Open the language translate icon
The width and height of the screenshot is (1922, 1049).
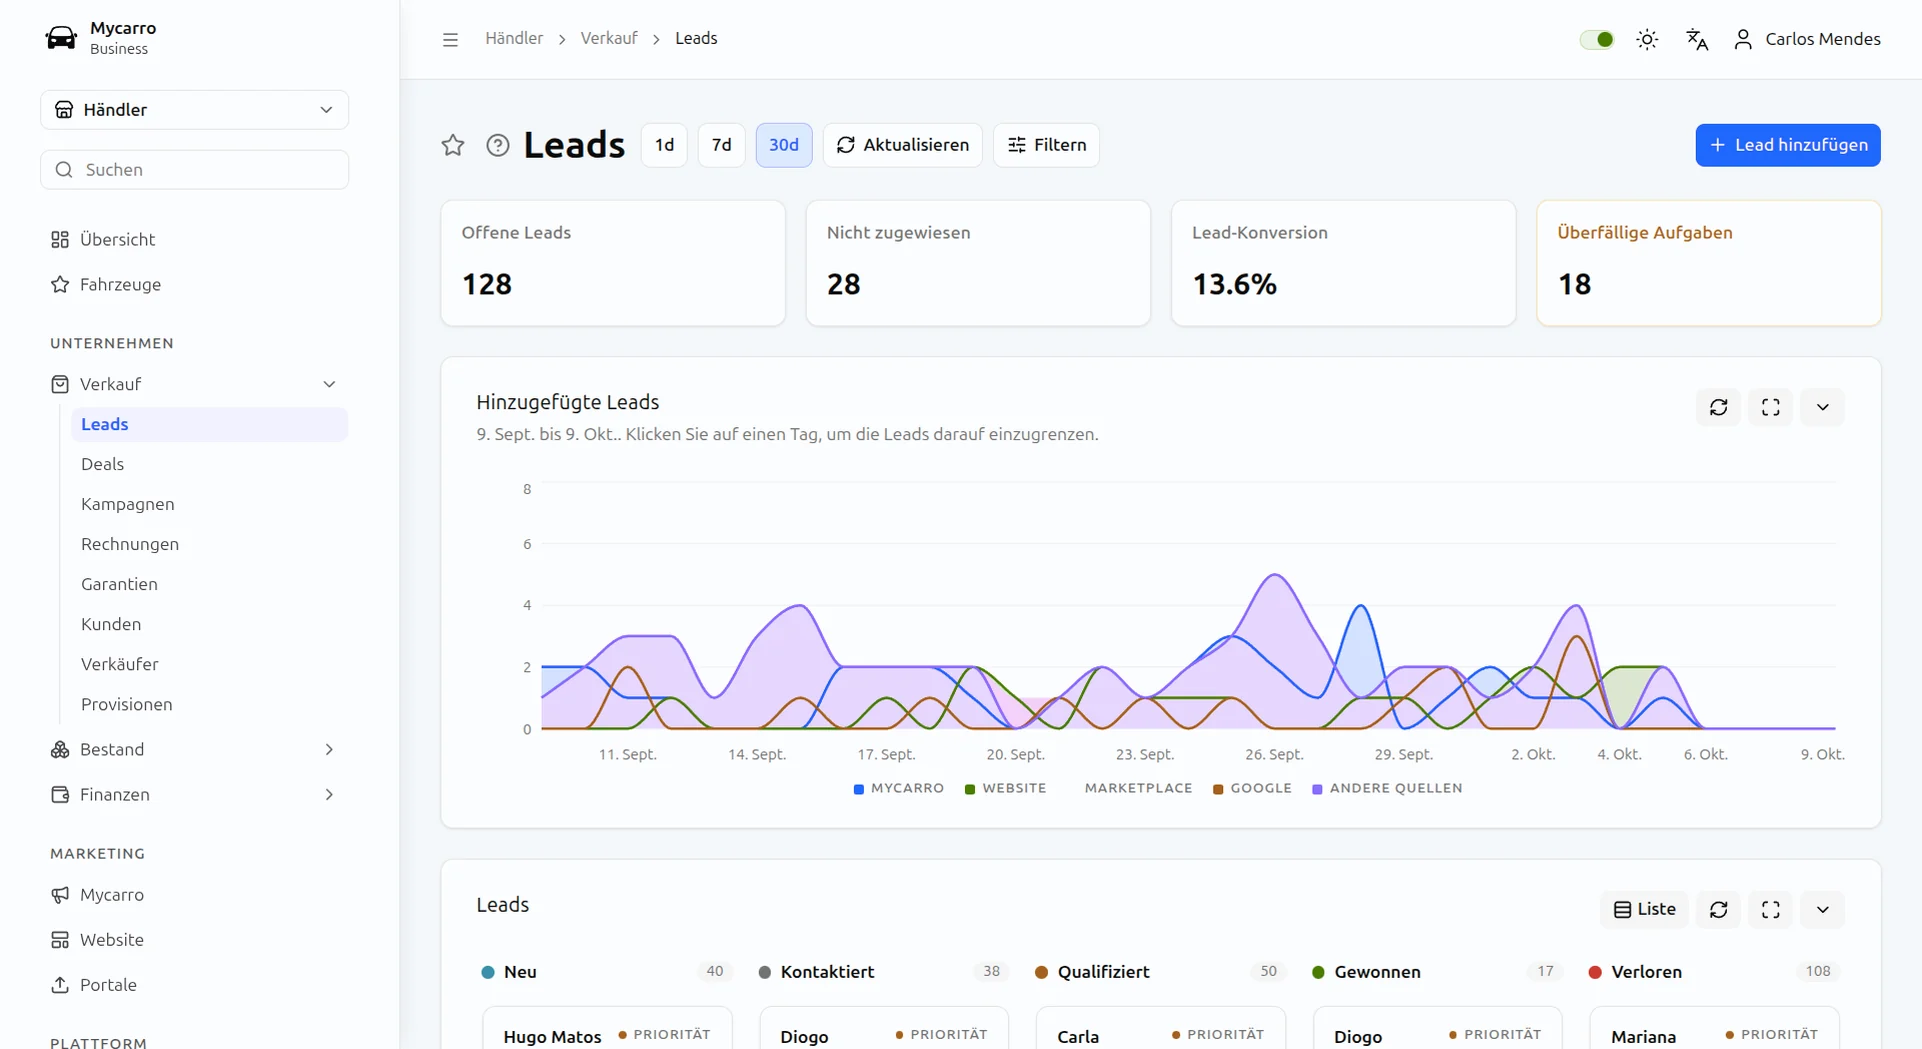(x=1697, y=39)
